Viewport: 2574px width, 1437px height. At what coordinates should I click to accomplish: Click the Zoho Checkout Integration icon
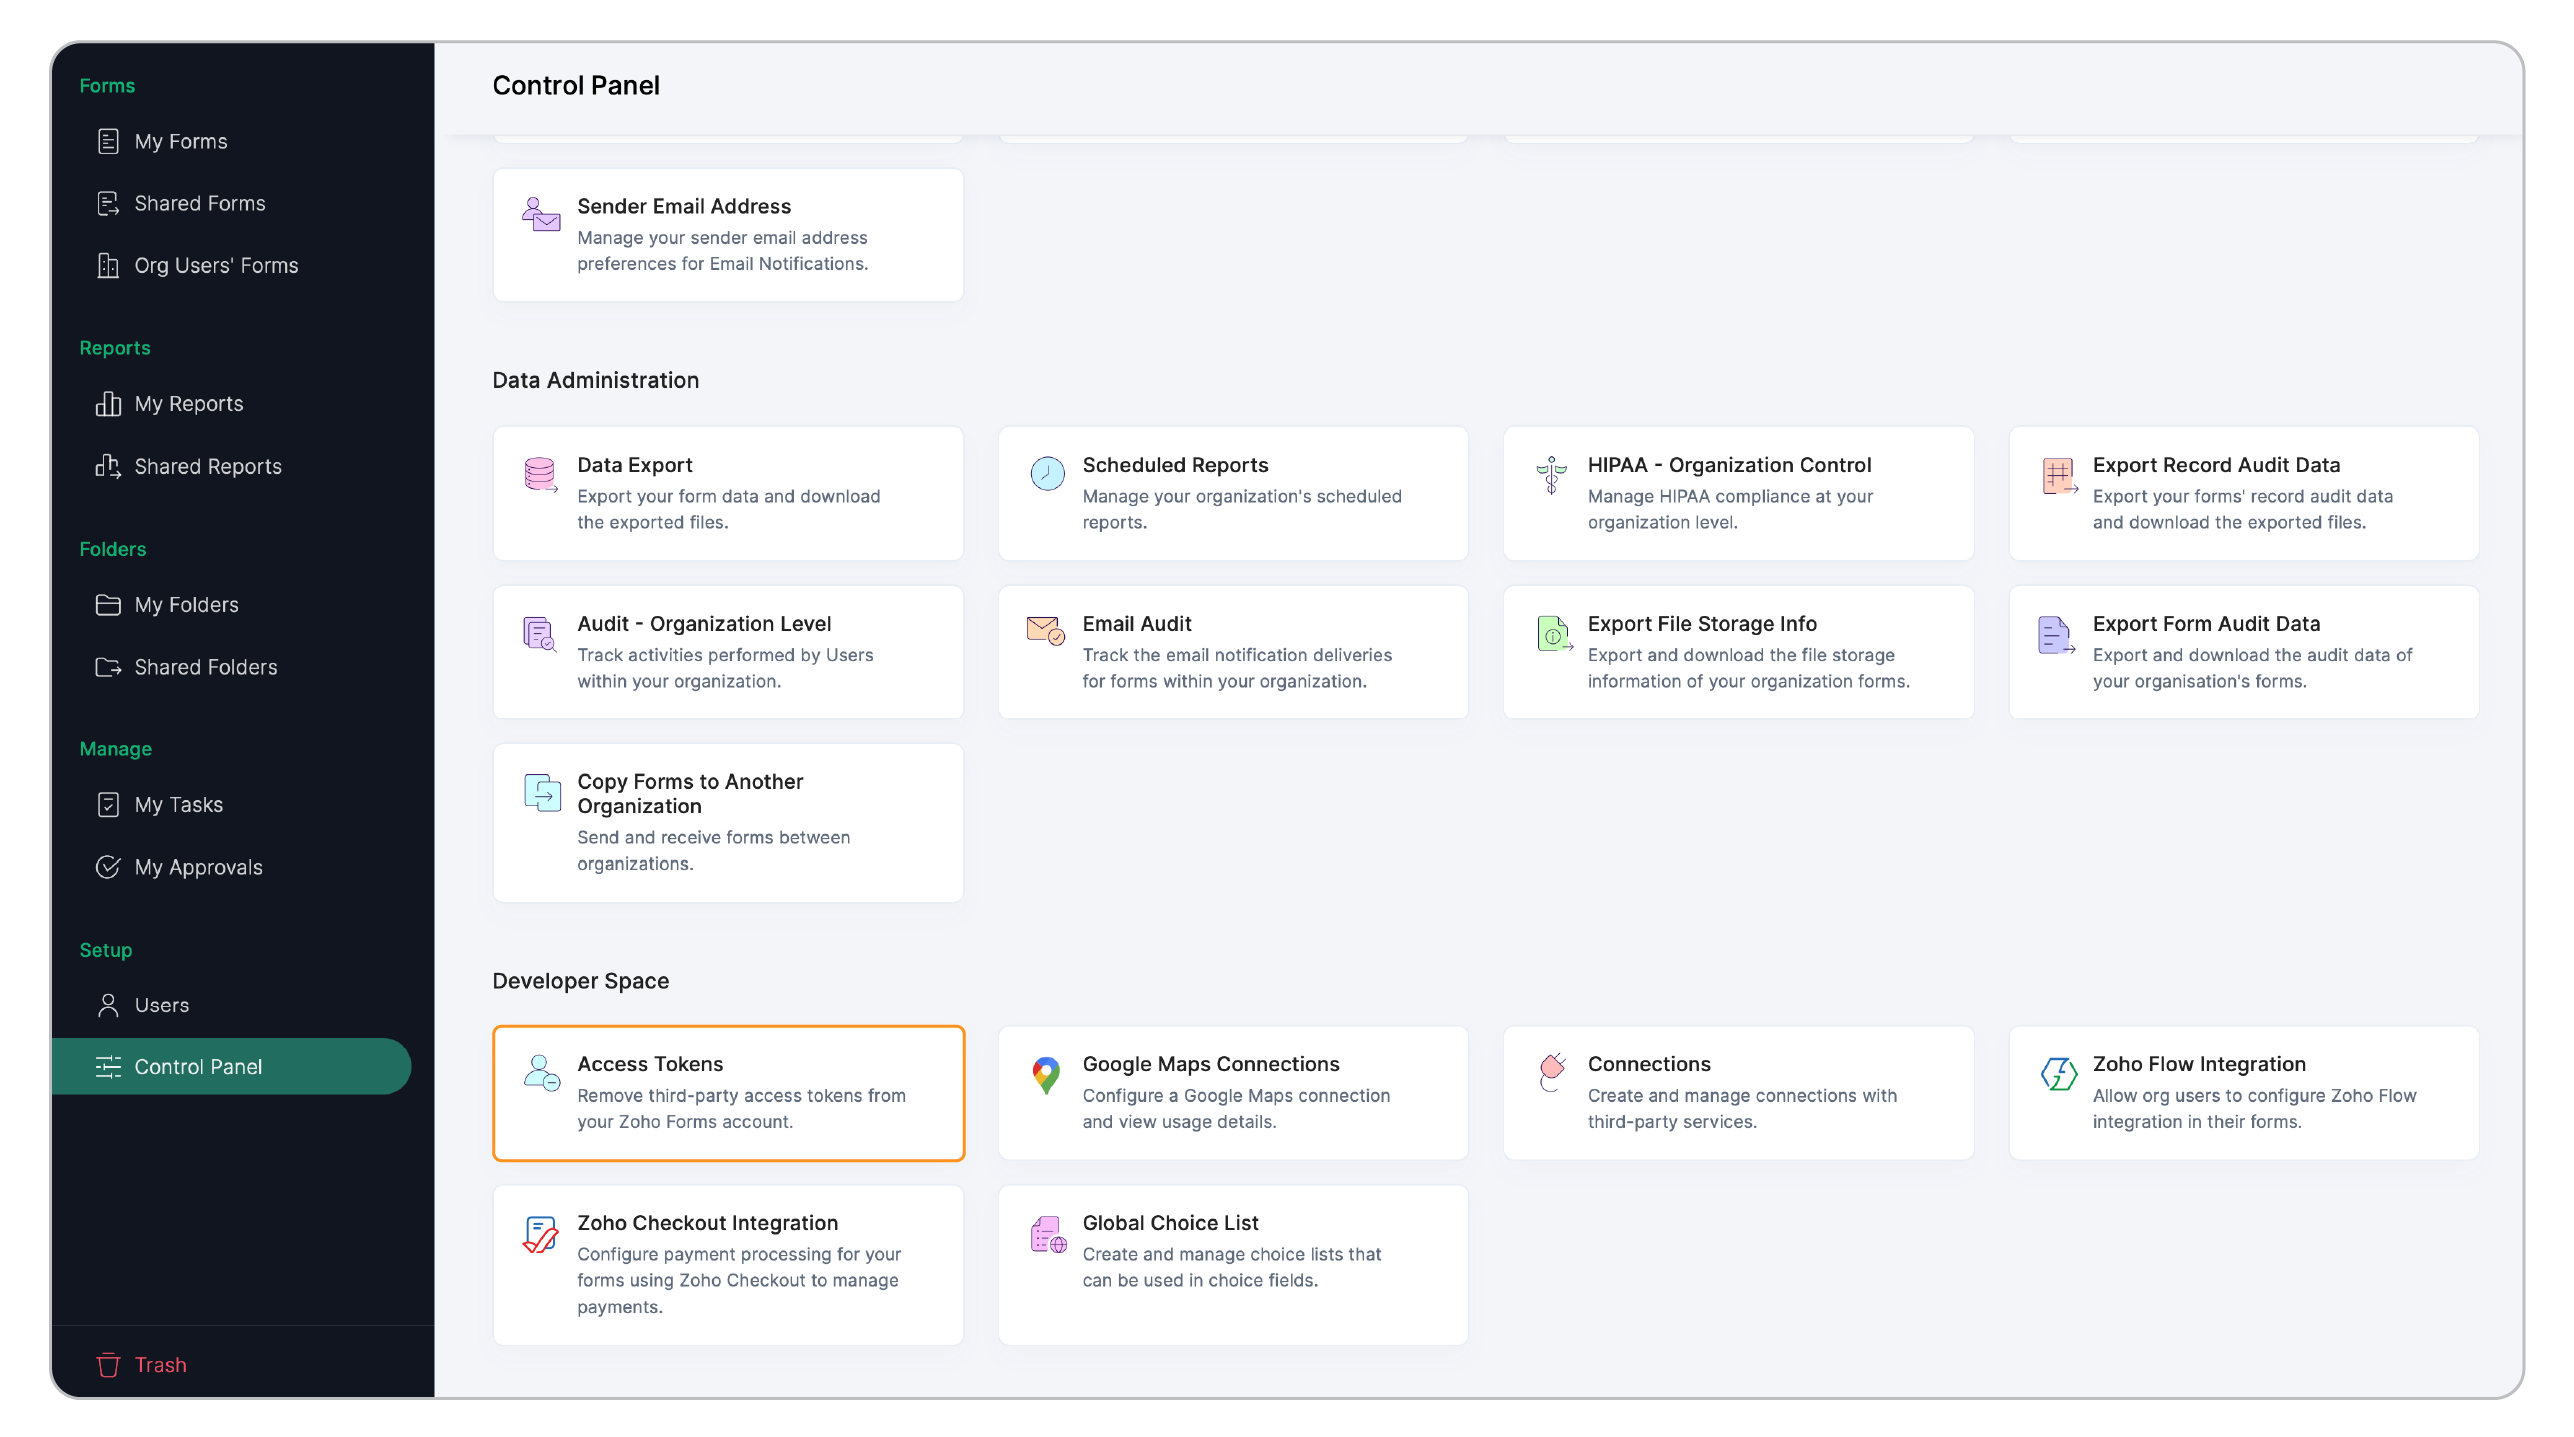point(541,1234)
